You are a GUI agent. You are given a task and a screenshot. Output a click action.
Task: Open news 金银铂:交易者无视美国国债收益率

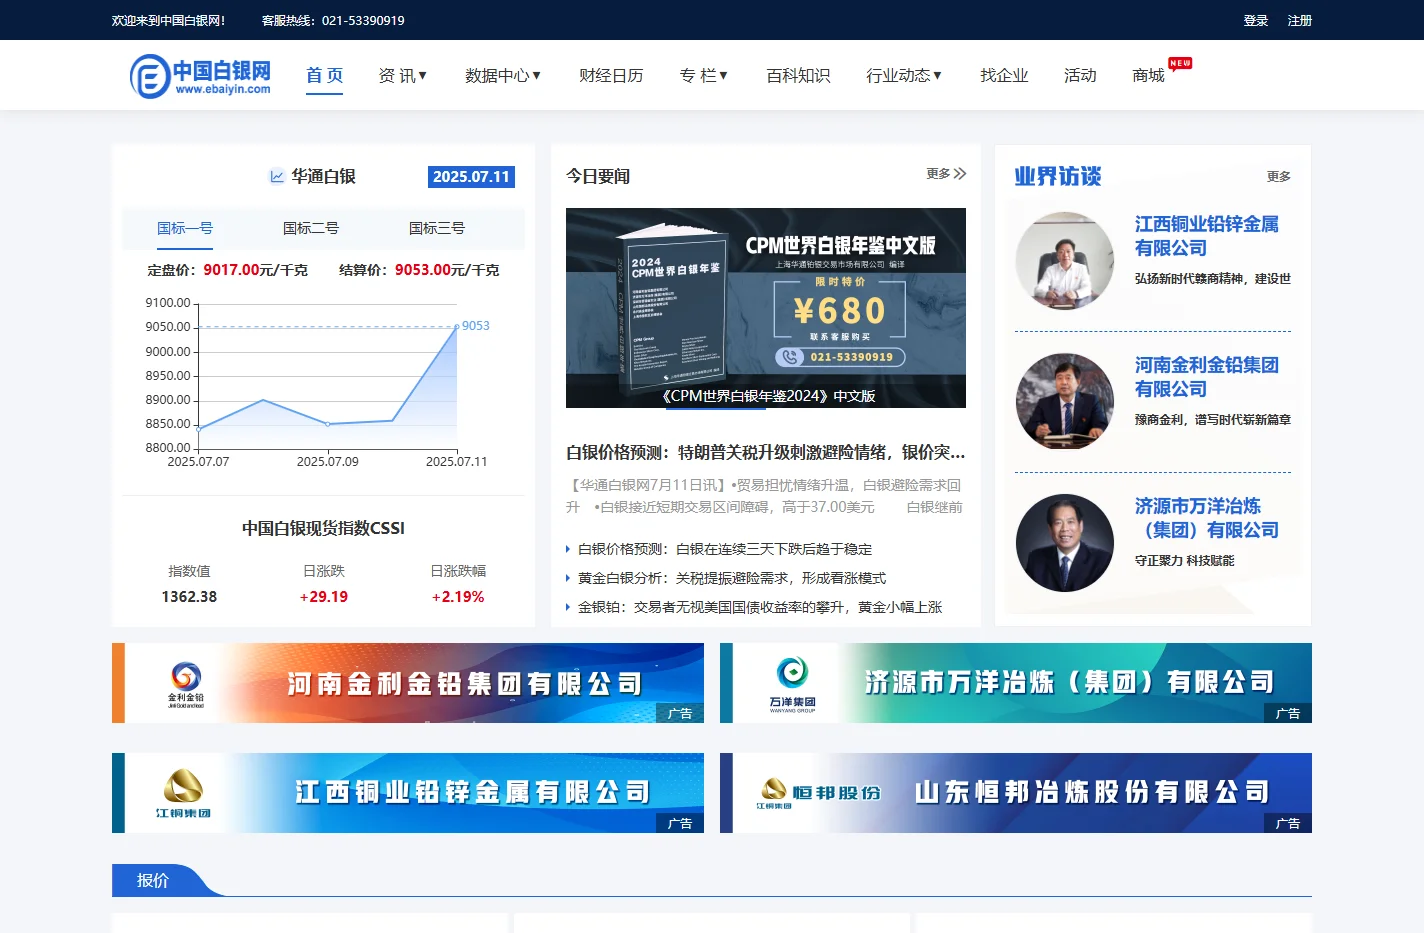(x=760, y=607)
